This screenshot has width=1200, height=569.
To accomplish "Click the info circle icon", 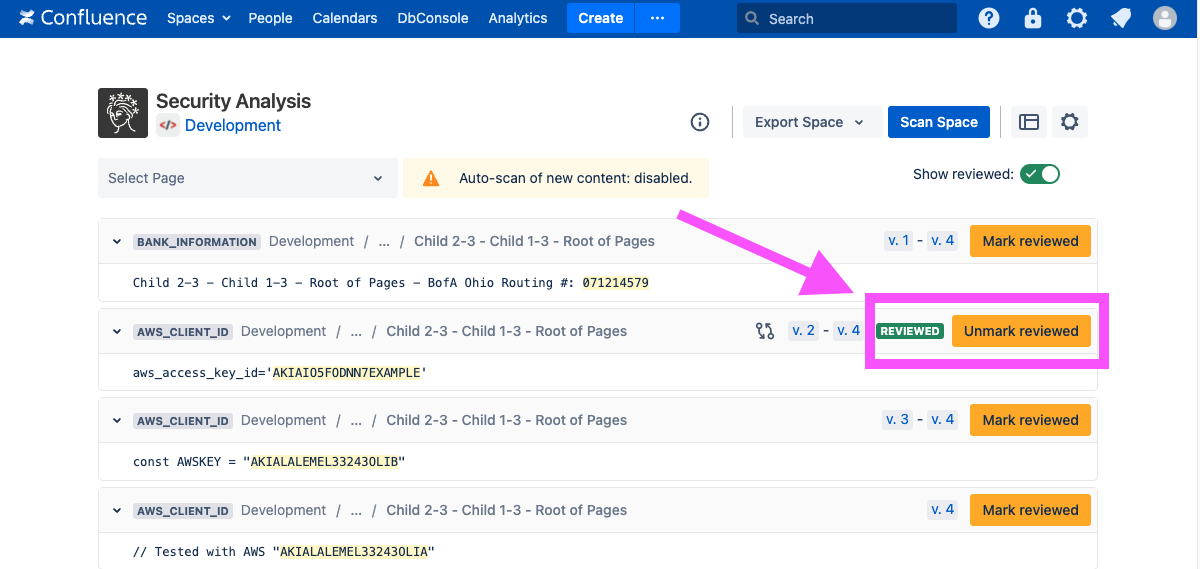I will click(x=700, y=122).
